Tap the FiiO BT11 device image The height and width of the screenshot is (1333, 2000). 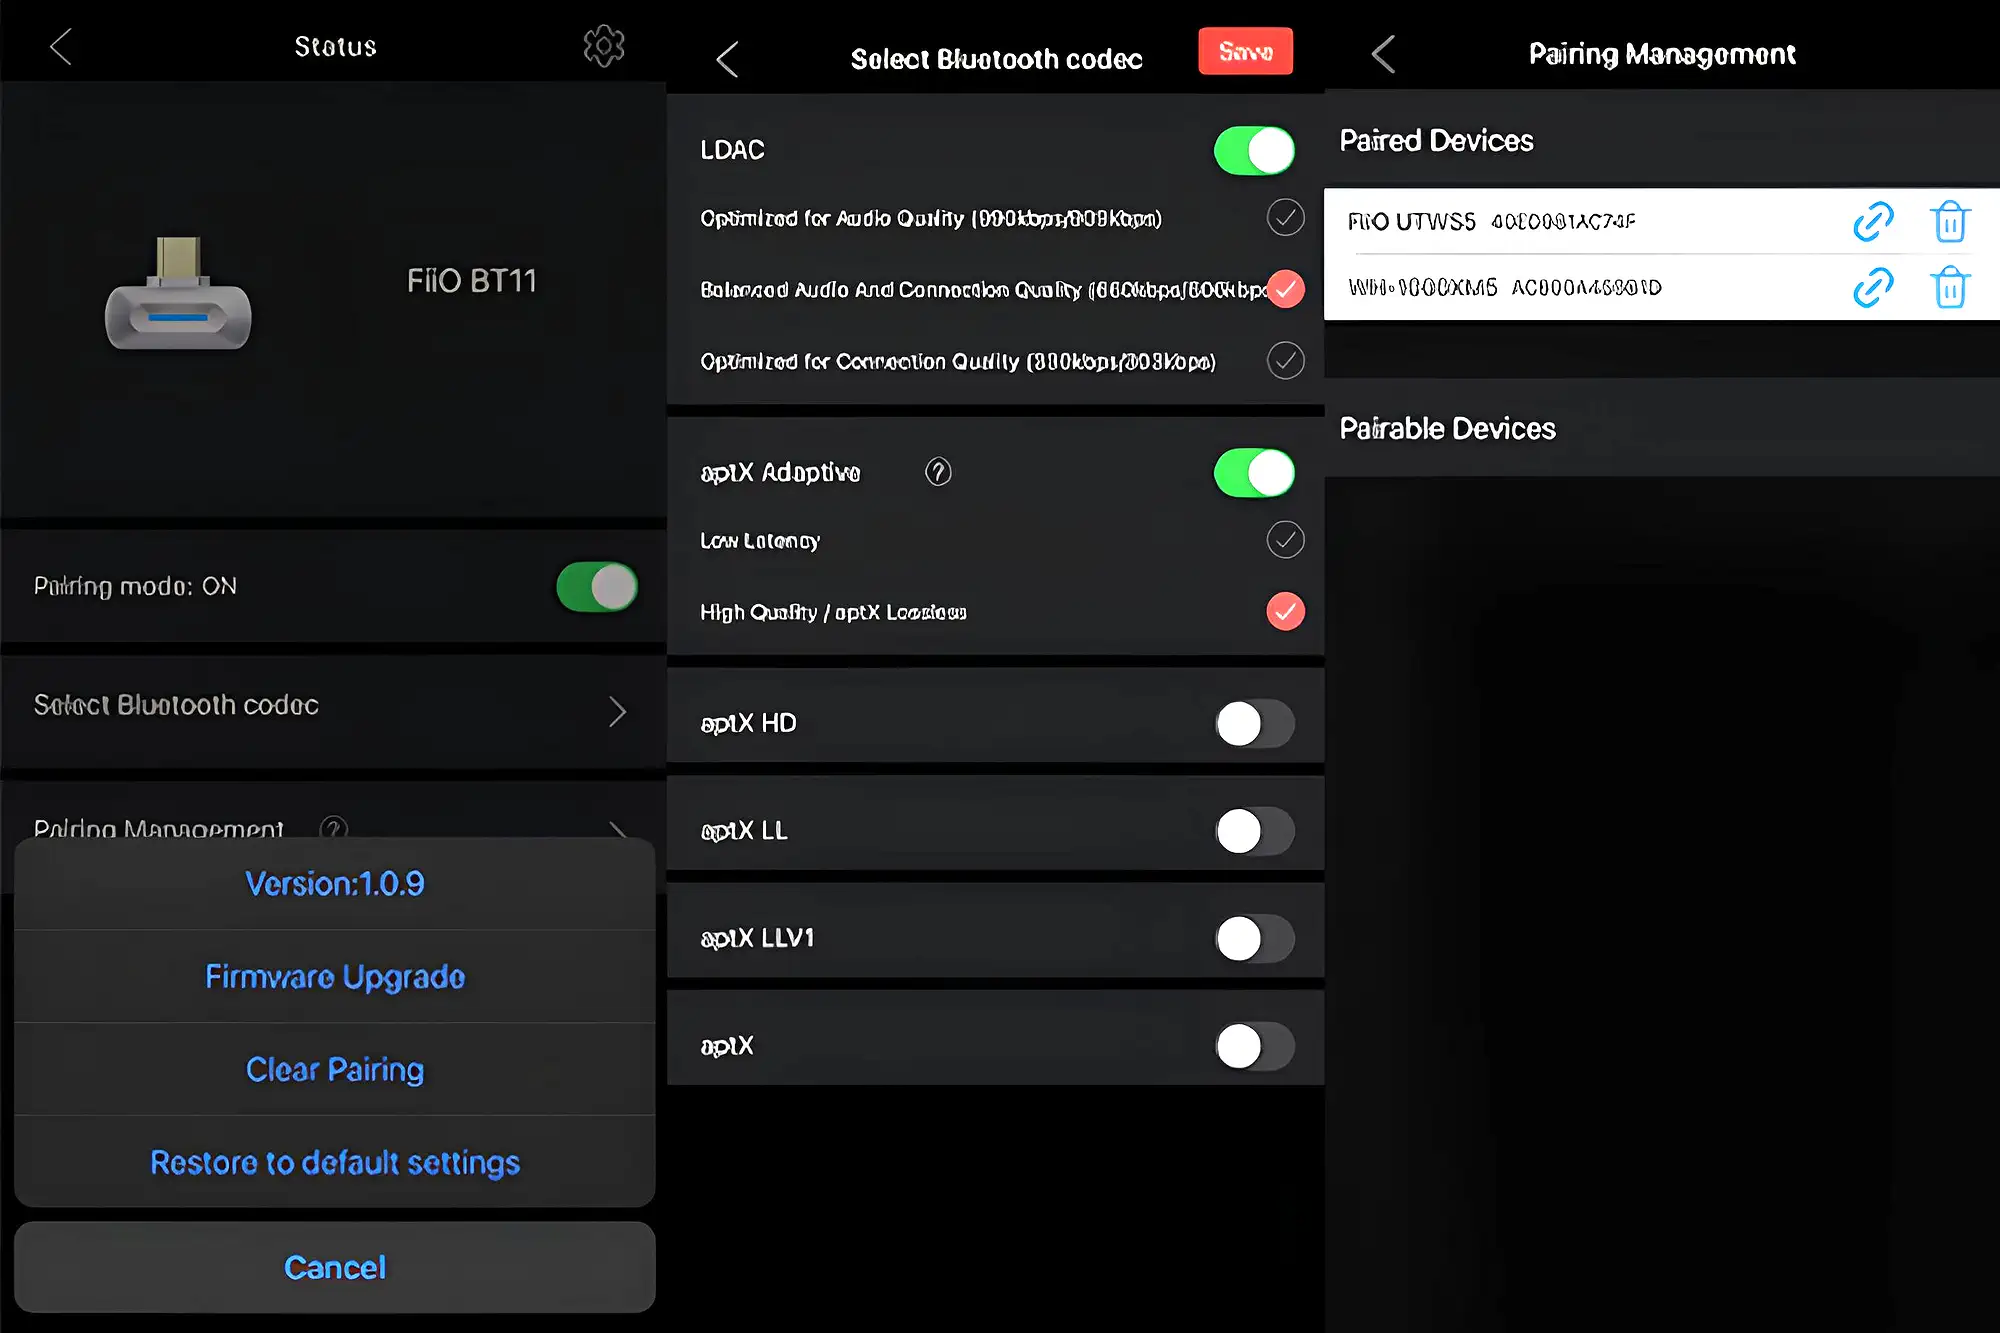[178, 294]
